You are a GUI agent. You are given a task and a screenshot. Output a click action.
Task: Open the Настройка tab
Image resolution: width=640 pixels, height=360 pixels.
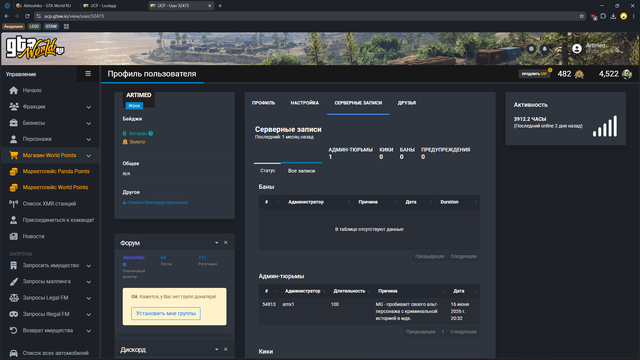304,103
